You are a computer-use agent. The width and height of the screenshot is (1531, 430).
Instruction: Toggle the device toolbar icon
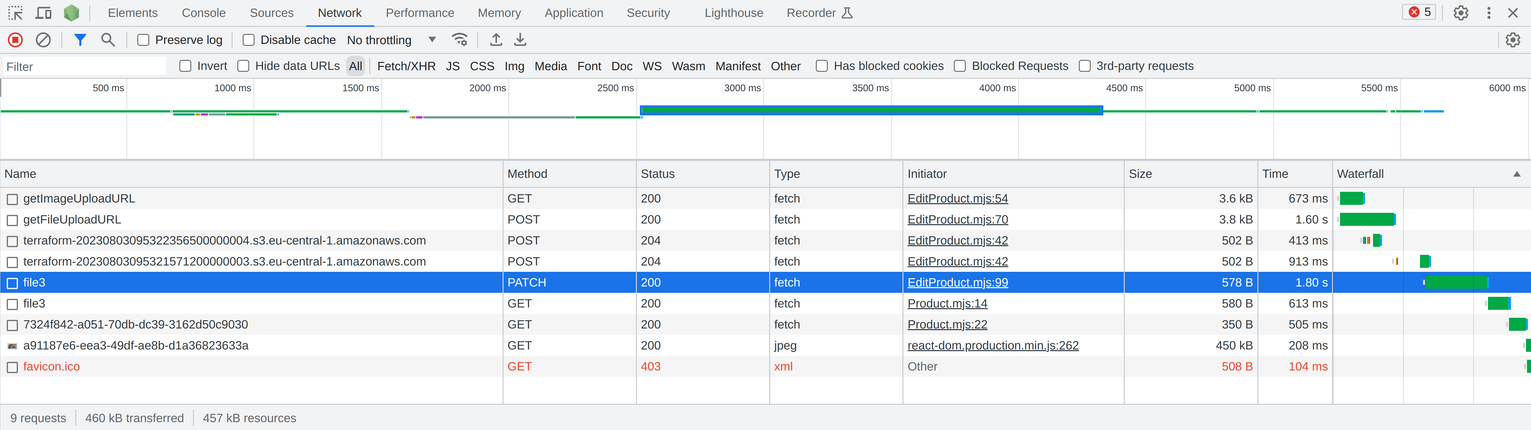point(44,13)
